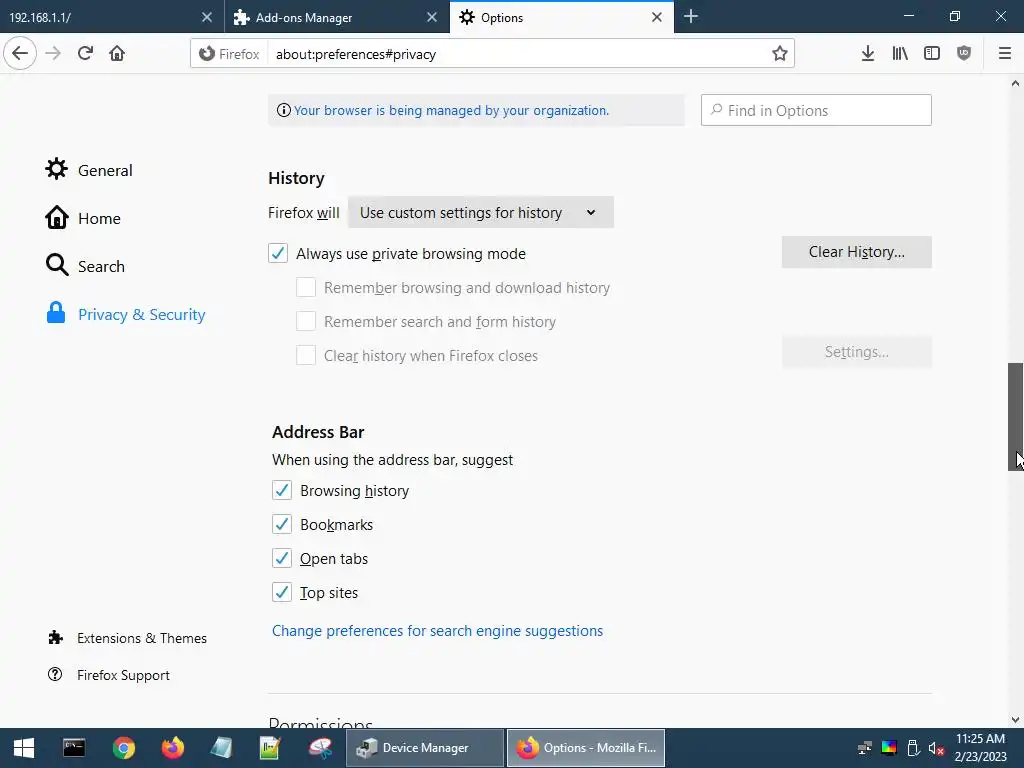Expand the Firefox will history dropdown
Viewport: 1024px width, 768px height.
pos(481,212)
